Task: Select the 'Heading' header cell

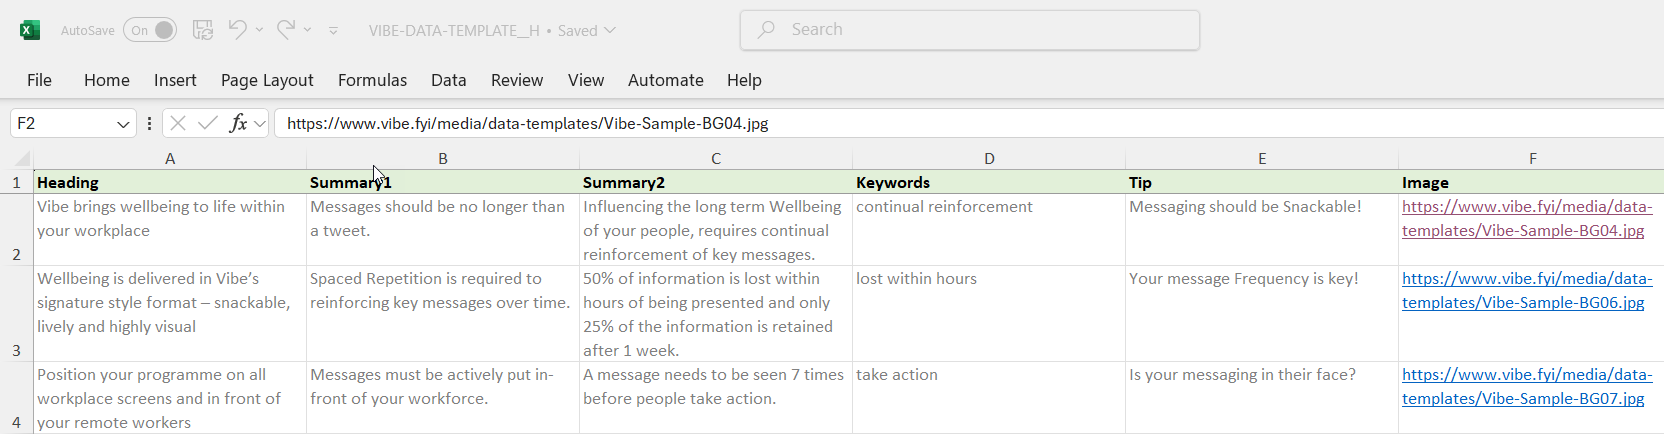Action: coord(170,182)
